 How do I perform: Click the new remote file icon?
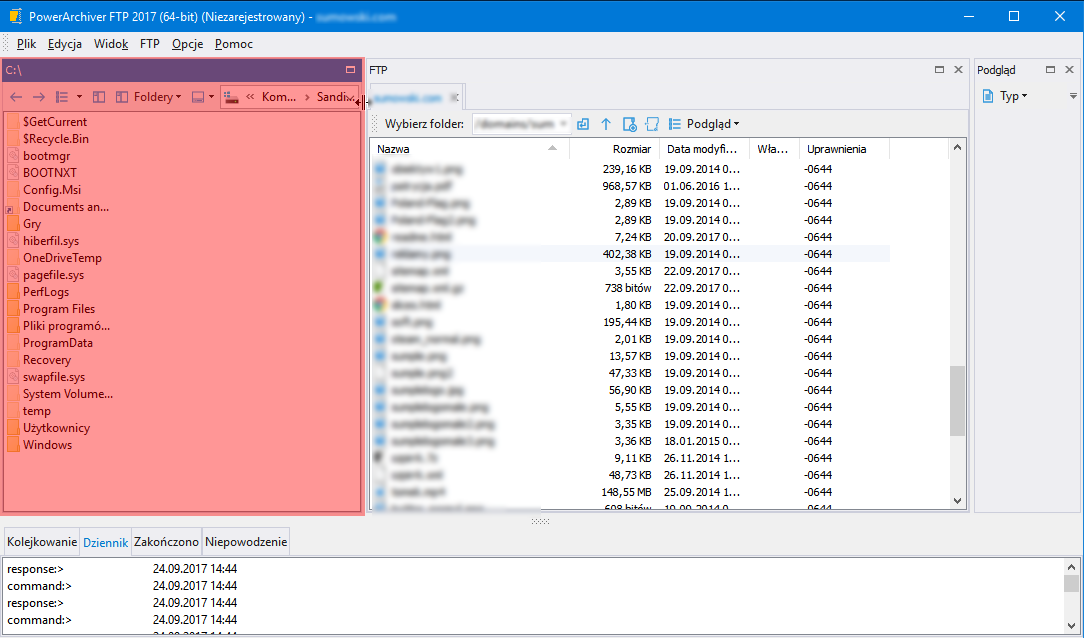(629, 124)
